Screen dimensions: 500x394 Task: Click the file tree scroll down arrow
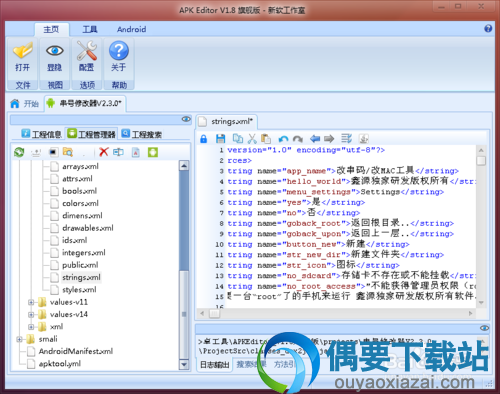point(184,364)
